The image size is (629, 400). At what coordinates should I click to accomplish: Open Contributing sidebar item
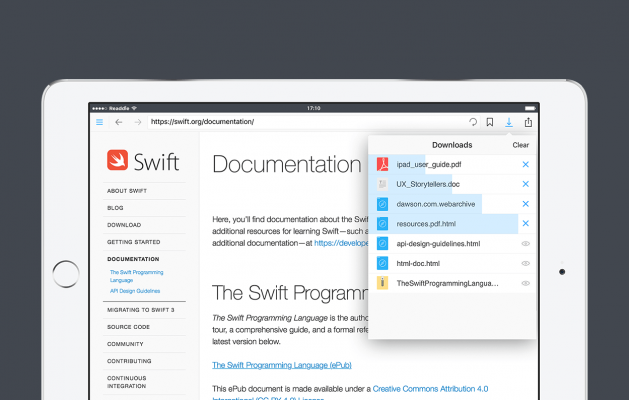click(129, 361)
